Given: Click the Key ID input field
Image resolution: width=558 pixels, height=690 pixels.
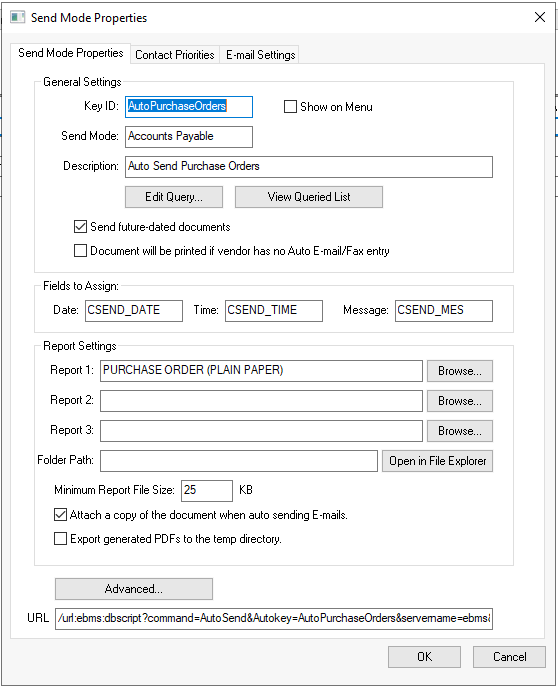Looking at the screenshot, I should (189, 107).
